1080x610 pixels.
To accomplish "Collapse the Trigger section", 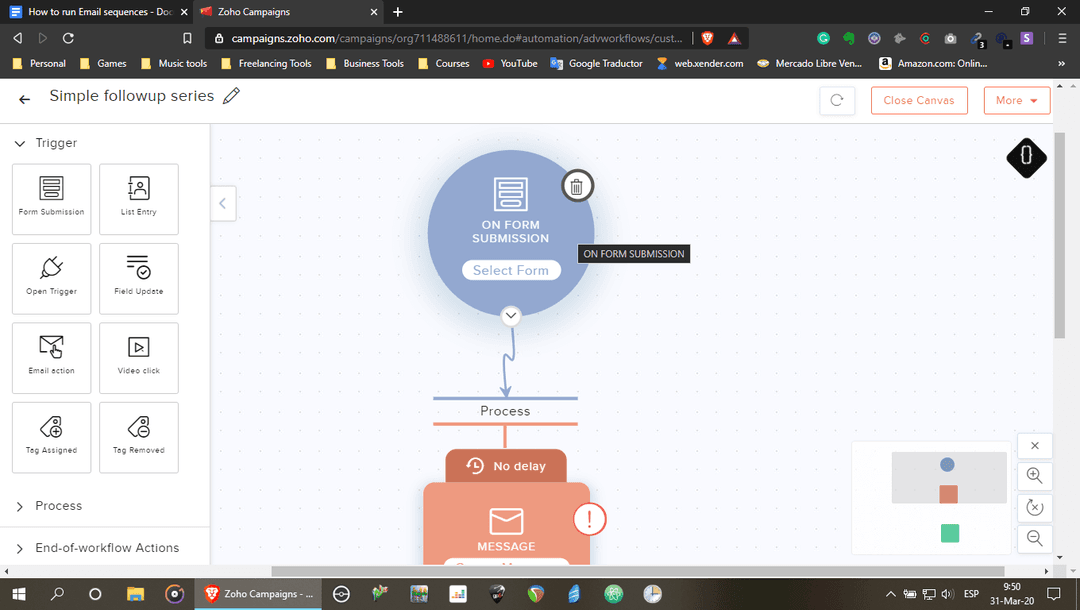I will point(20,143).
